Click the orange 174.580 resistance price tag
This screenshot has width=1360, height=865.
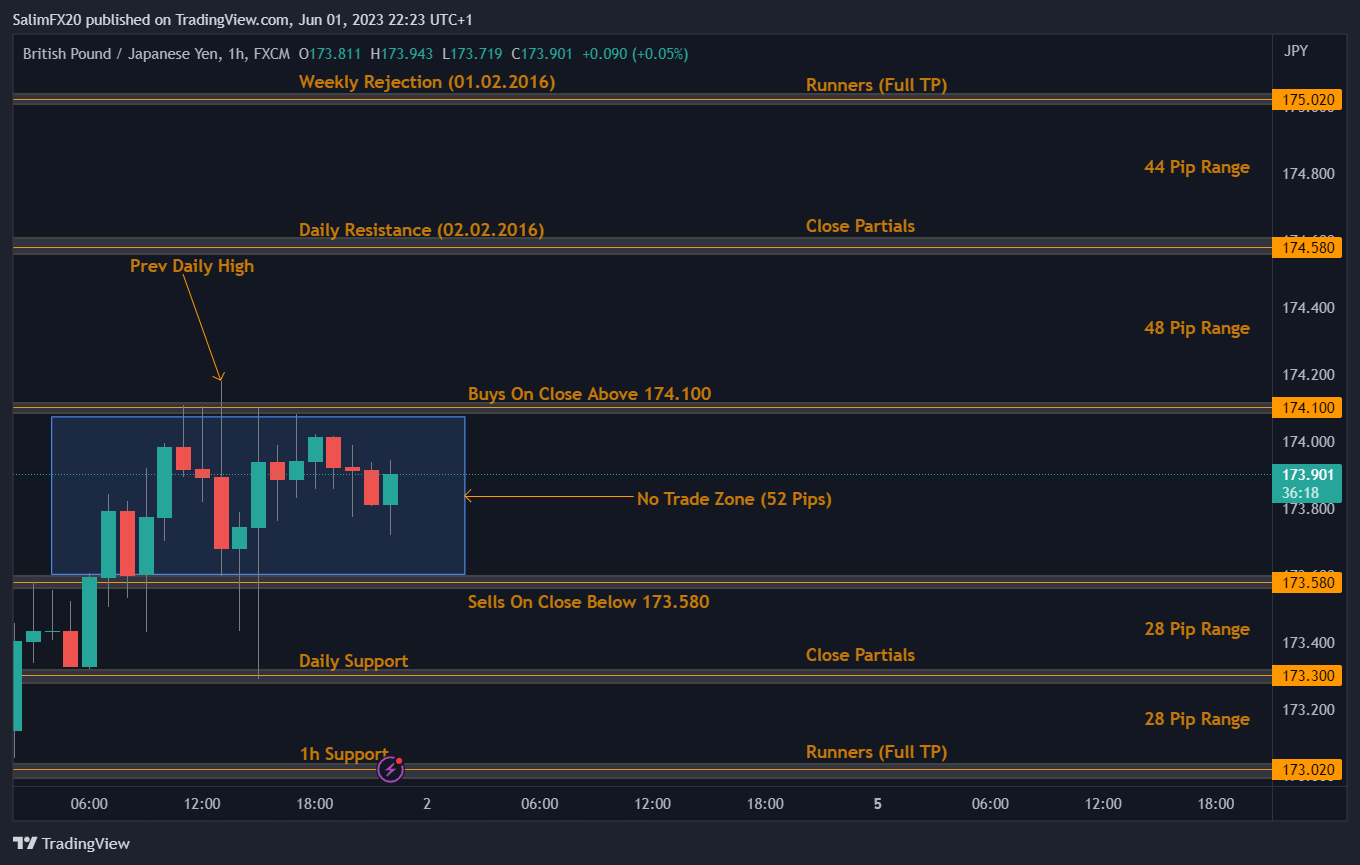click(1307, 247)
